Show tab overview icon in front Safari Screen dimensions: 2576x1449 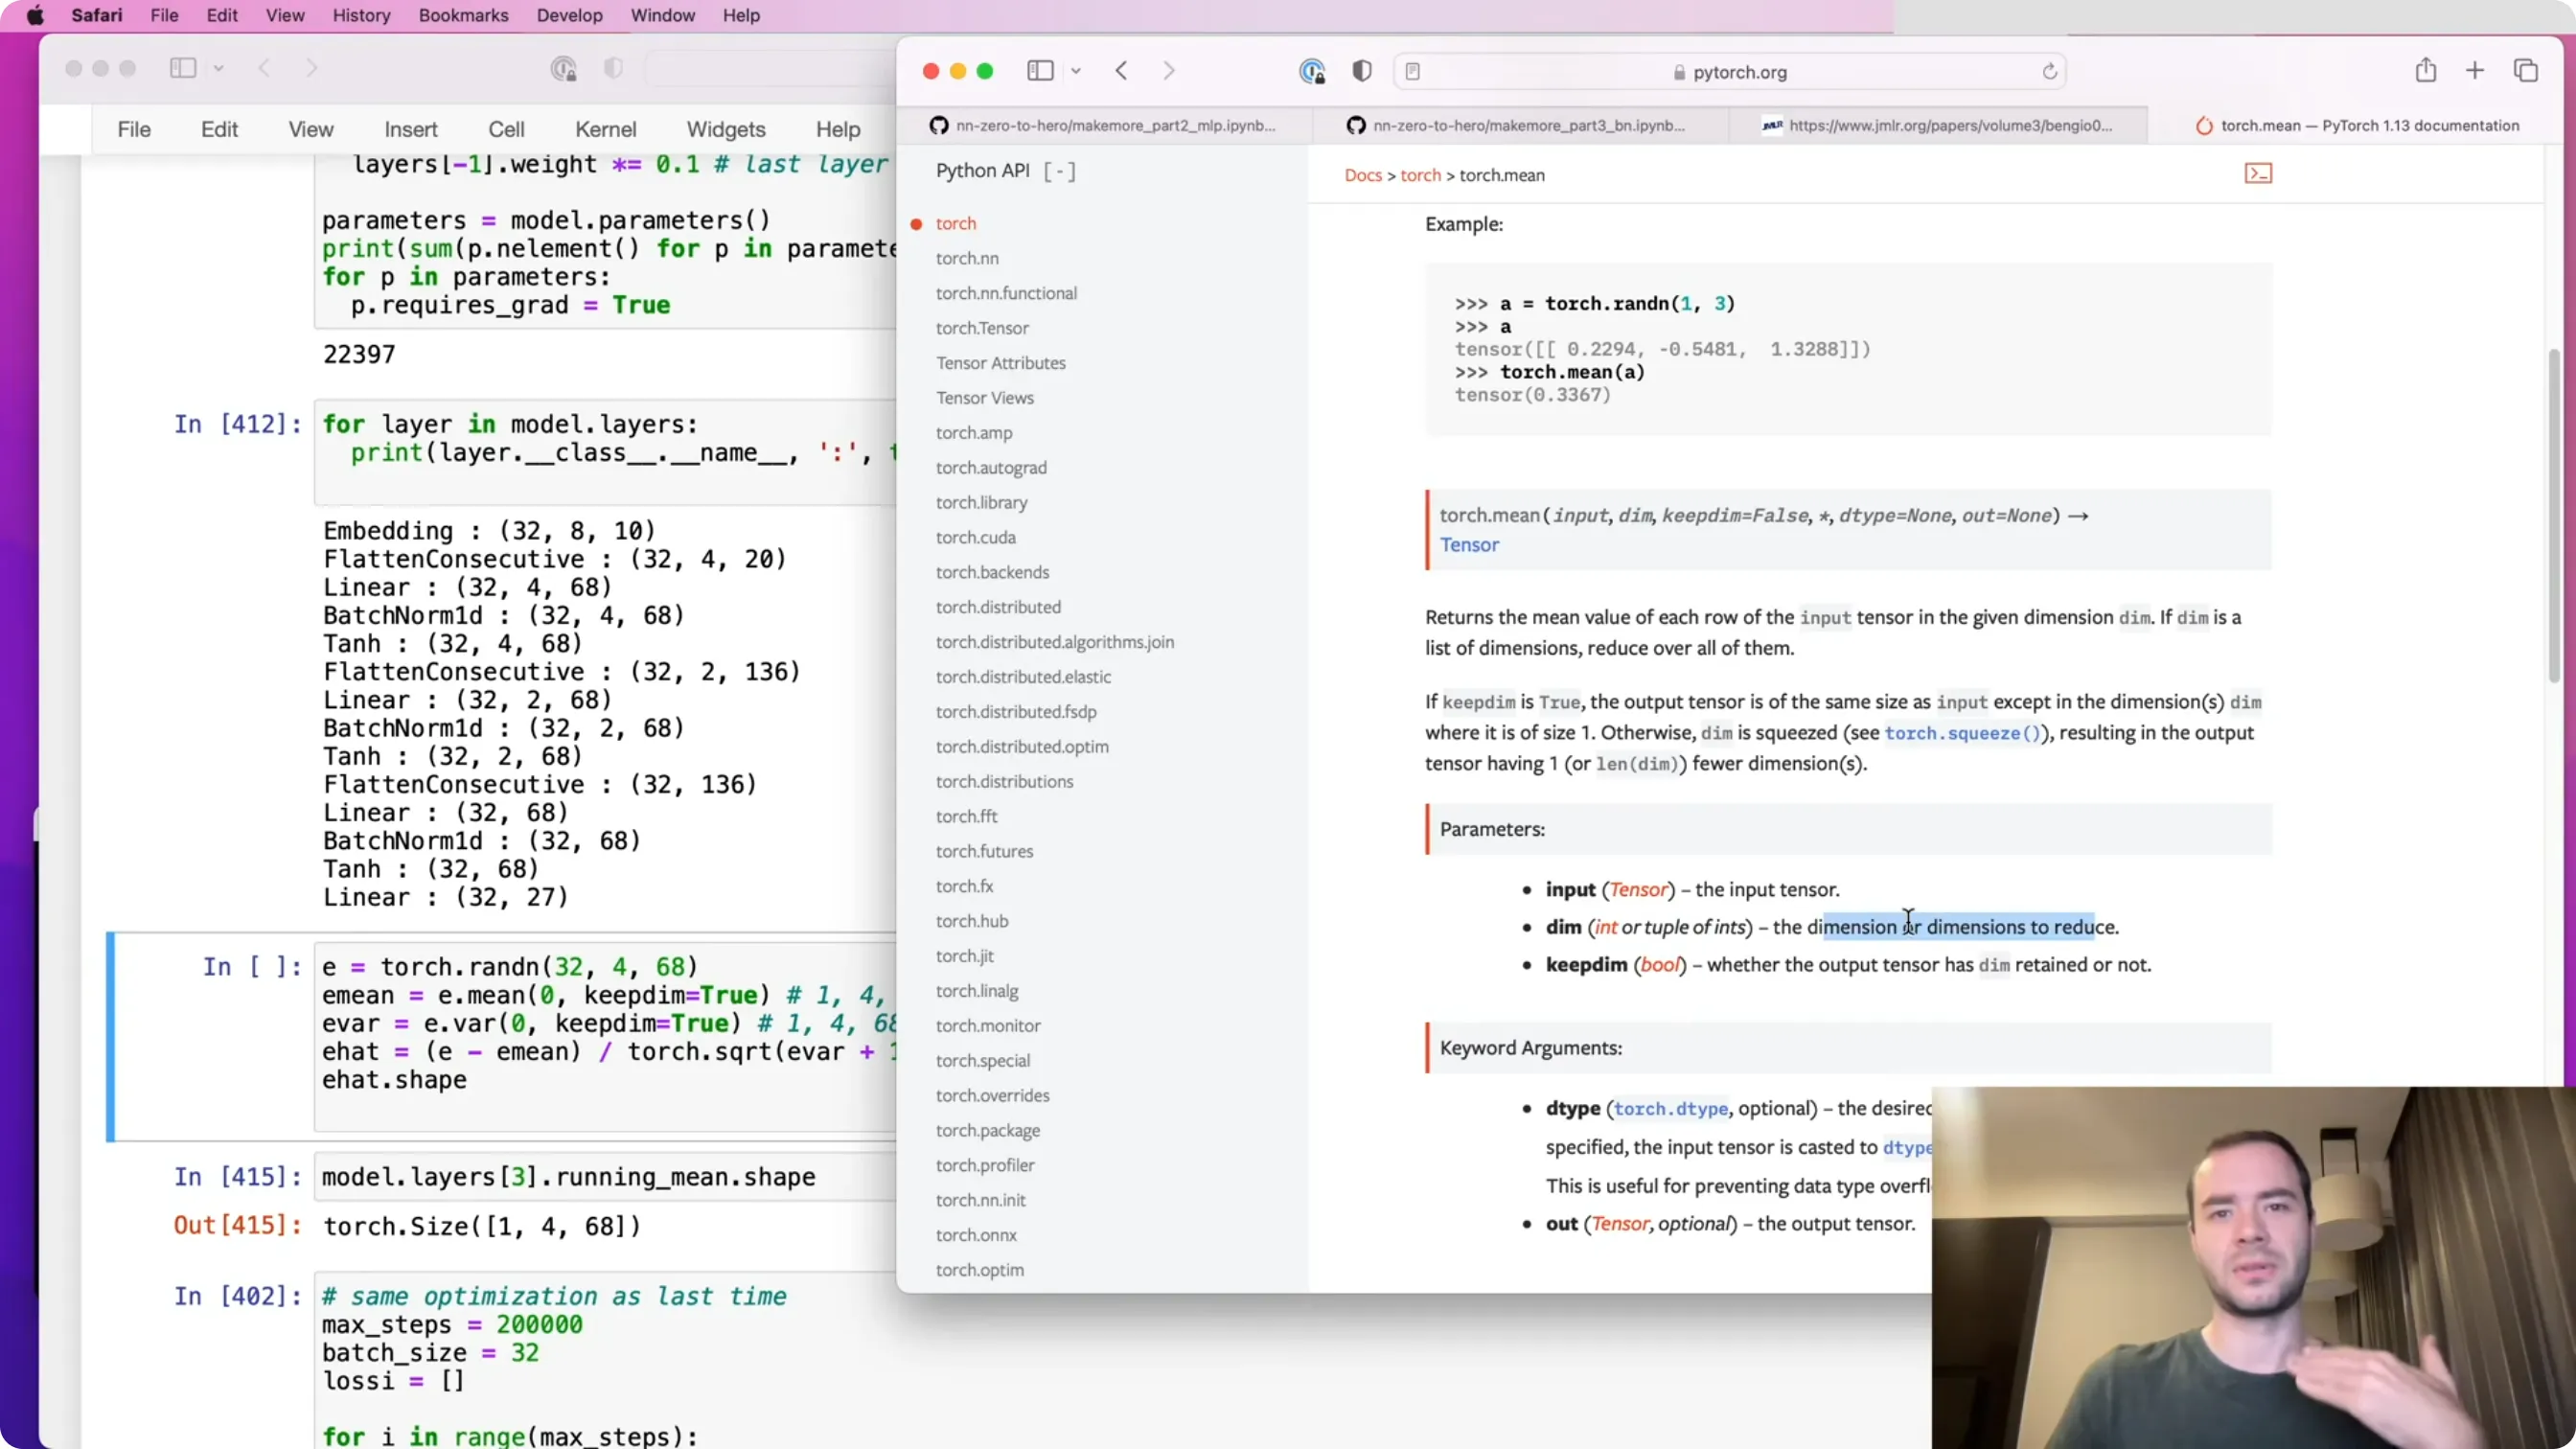pyautogui.click(x=2526, y=71)
